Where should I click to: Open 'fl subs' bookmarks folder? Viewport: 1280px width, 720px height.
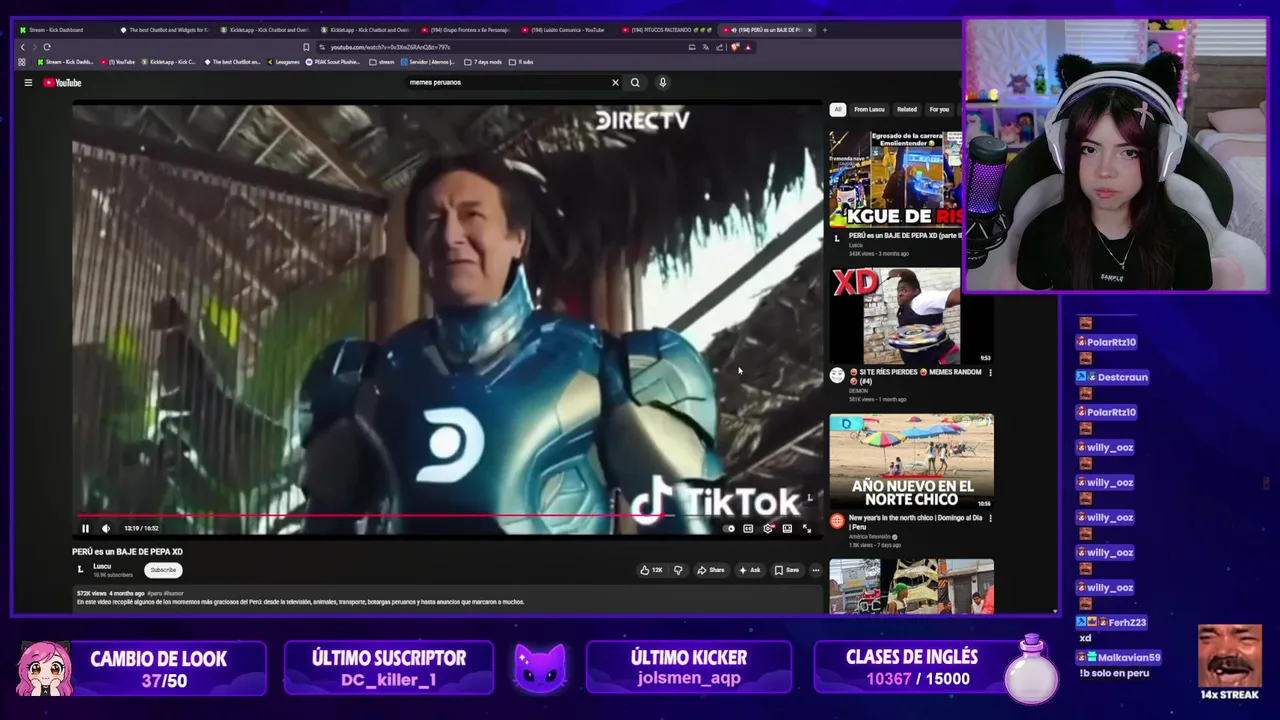tap(521, 62)
